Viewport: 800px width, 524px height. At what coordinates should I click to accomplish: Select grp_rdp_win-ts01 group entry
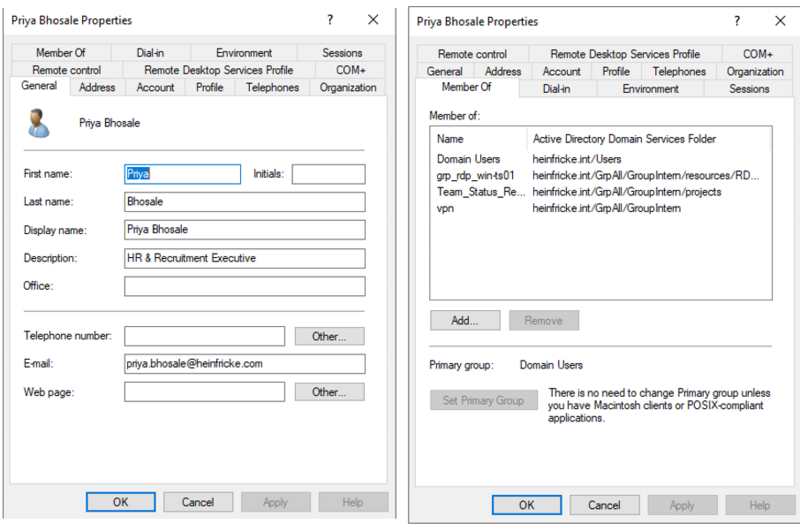[x=476, y=175]
